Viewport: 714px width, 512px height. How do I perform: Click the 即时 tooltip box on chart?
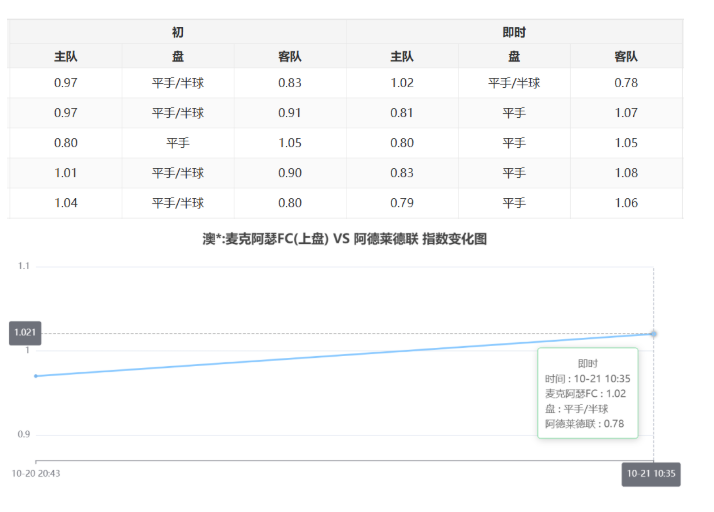click(587, 393)
